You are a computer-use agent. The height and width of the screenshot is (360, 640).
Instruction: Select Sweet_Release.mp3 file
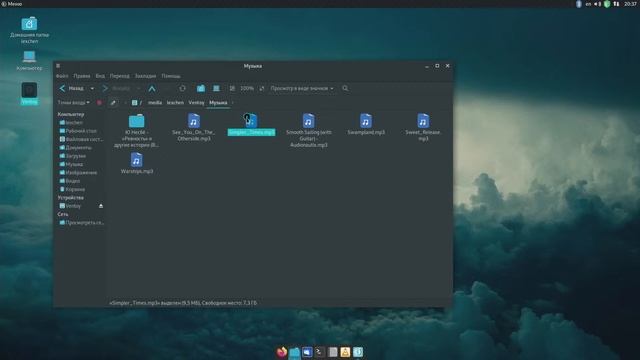pos(423,127)
